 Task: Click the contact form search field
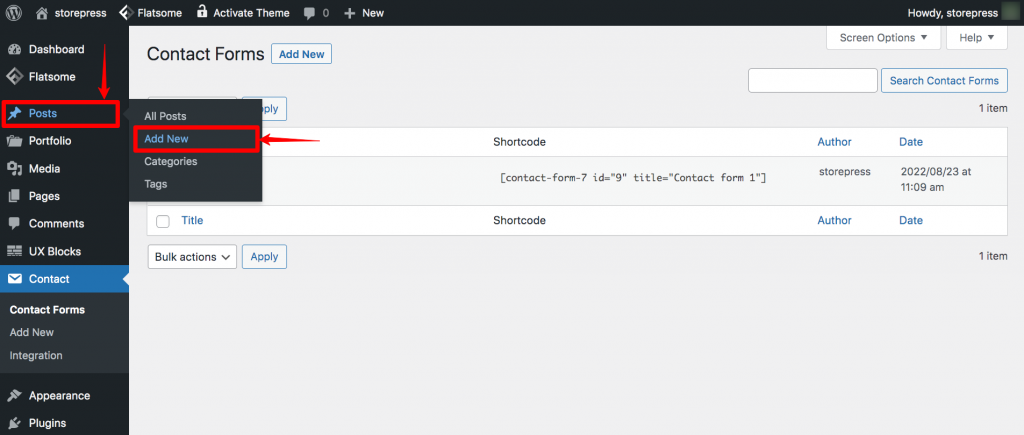pos(812,80)
